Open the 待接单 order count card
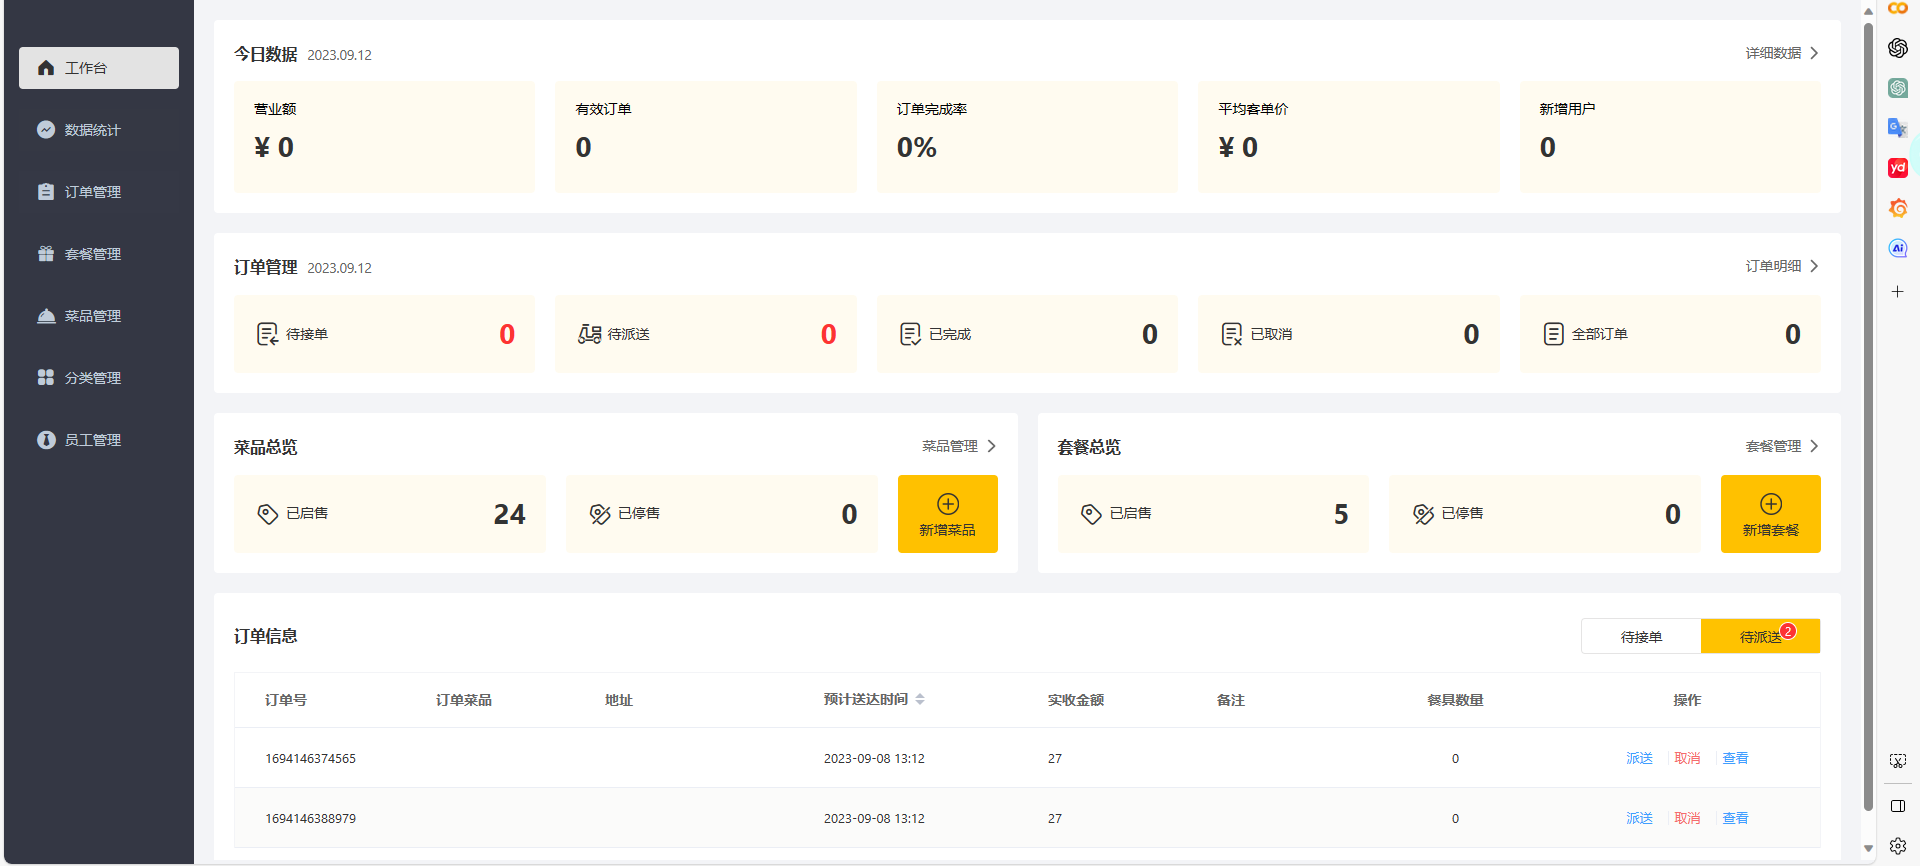 pyautogui.click(x=384, y=334)
